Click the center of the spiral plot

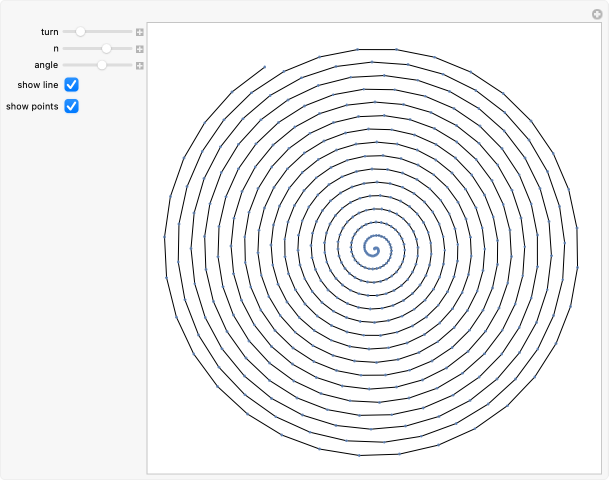374,246
